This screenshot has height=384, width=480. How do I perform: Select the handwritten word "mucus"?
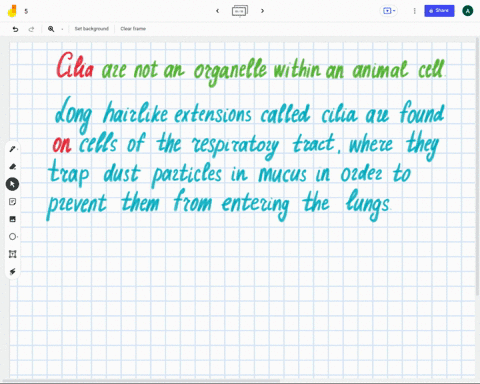(x=282, y=174)
